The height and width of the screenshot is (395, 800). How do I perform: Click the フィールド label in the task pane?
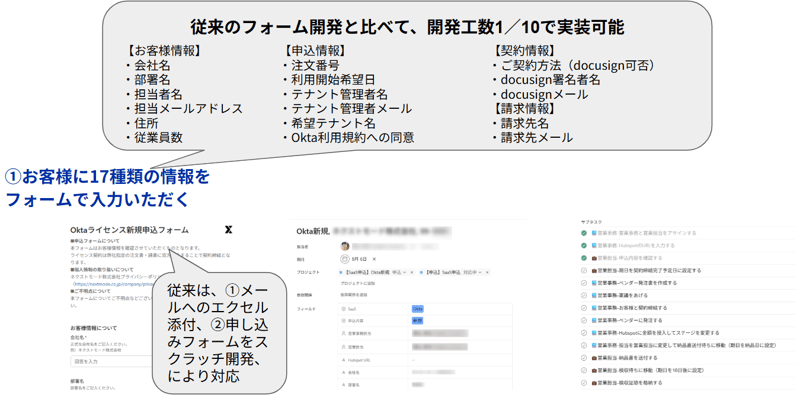(306, 309)
